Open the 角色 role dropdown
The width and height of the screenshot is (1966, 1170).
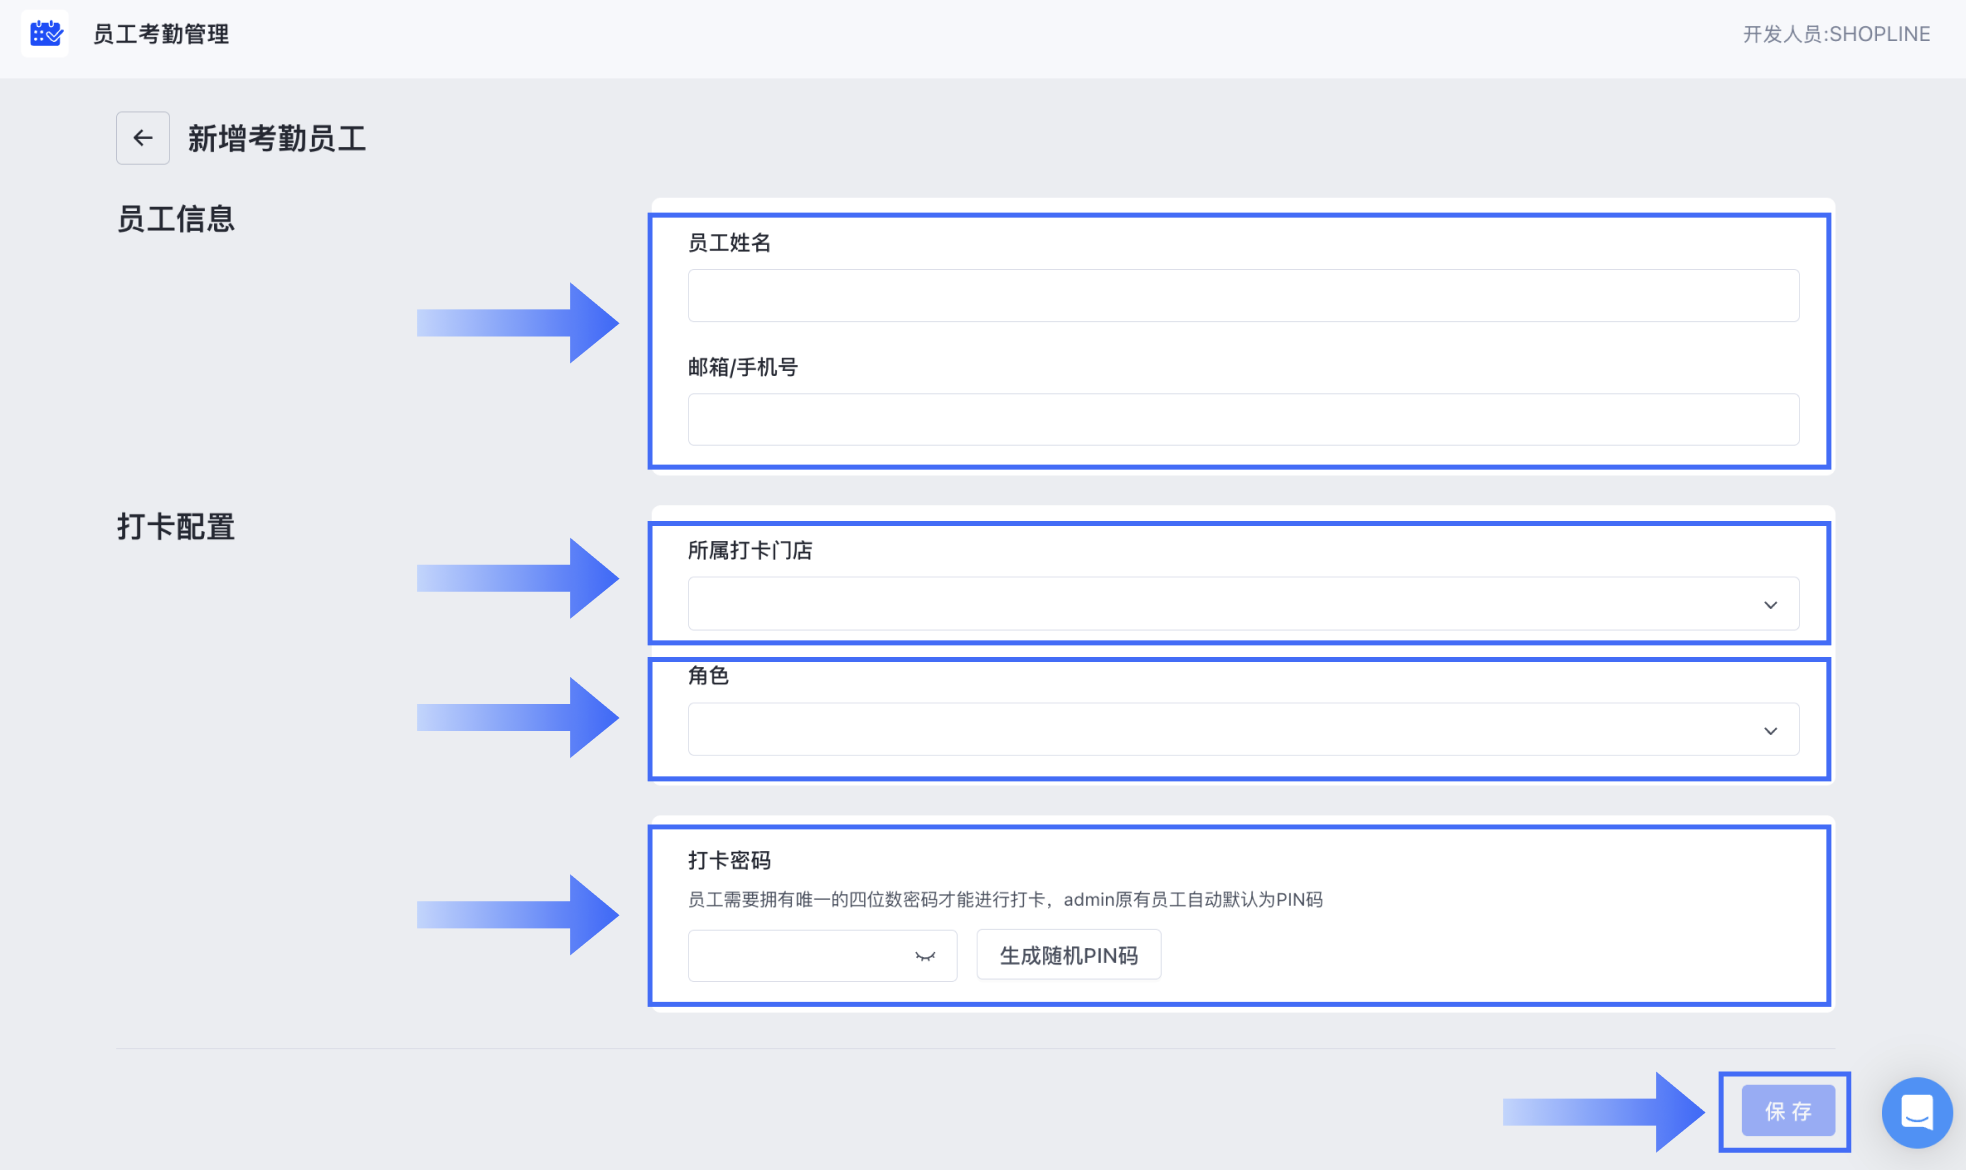point(1243,730)
